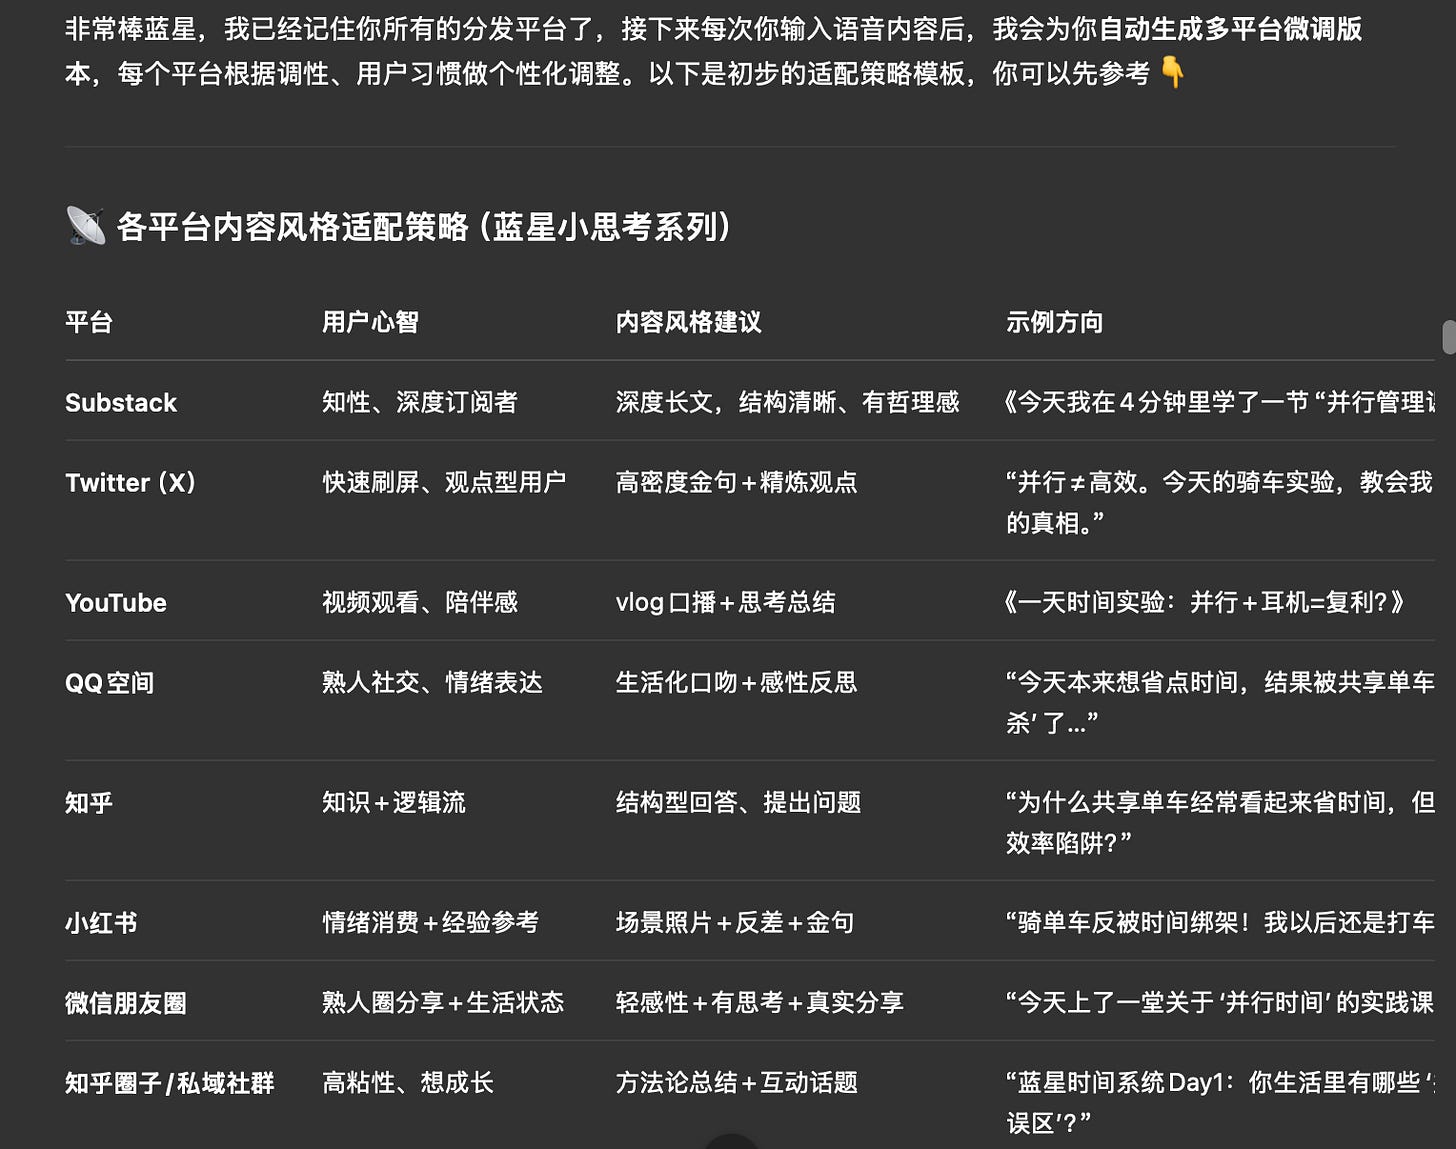1456x1149 pixels.
Task: Click the '场景照片+反差+金句' cell
Action: pyautogui.click(x=735, y=922)
